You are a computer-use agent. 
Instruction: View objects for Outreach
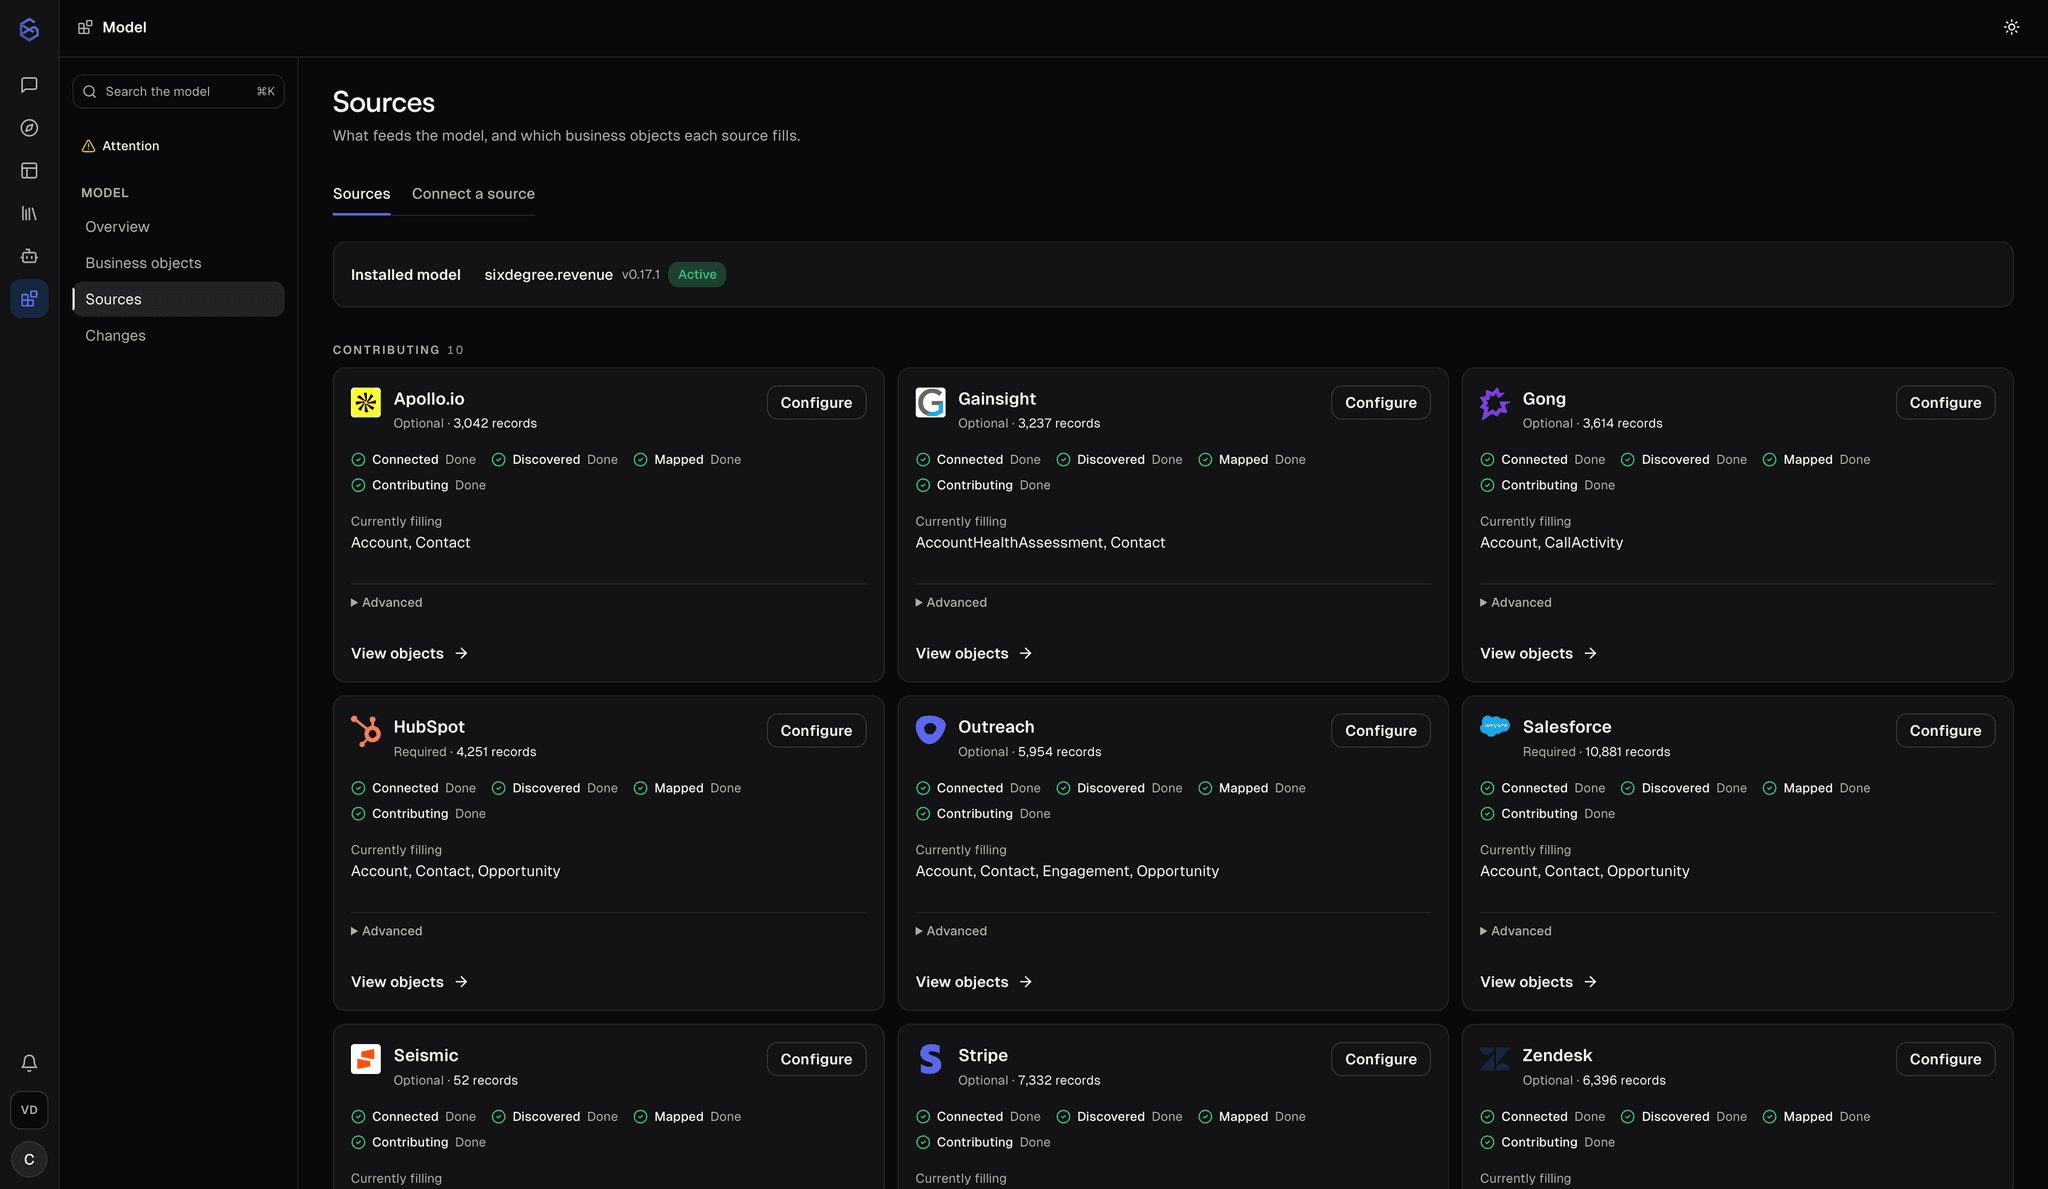coord(974,982)
